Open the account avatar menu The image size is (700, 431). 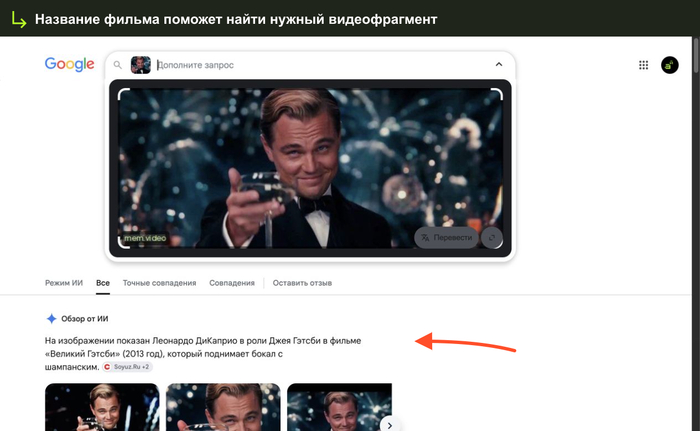670,65
